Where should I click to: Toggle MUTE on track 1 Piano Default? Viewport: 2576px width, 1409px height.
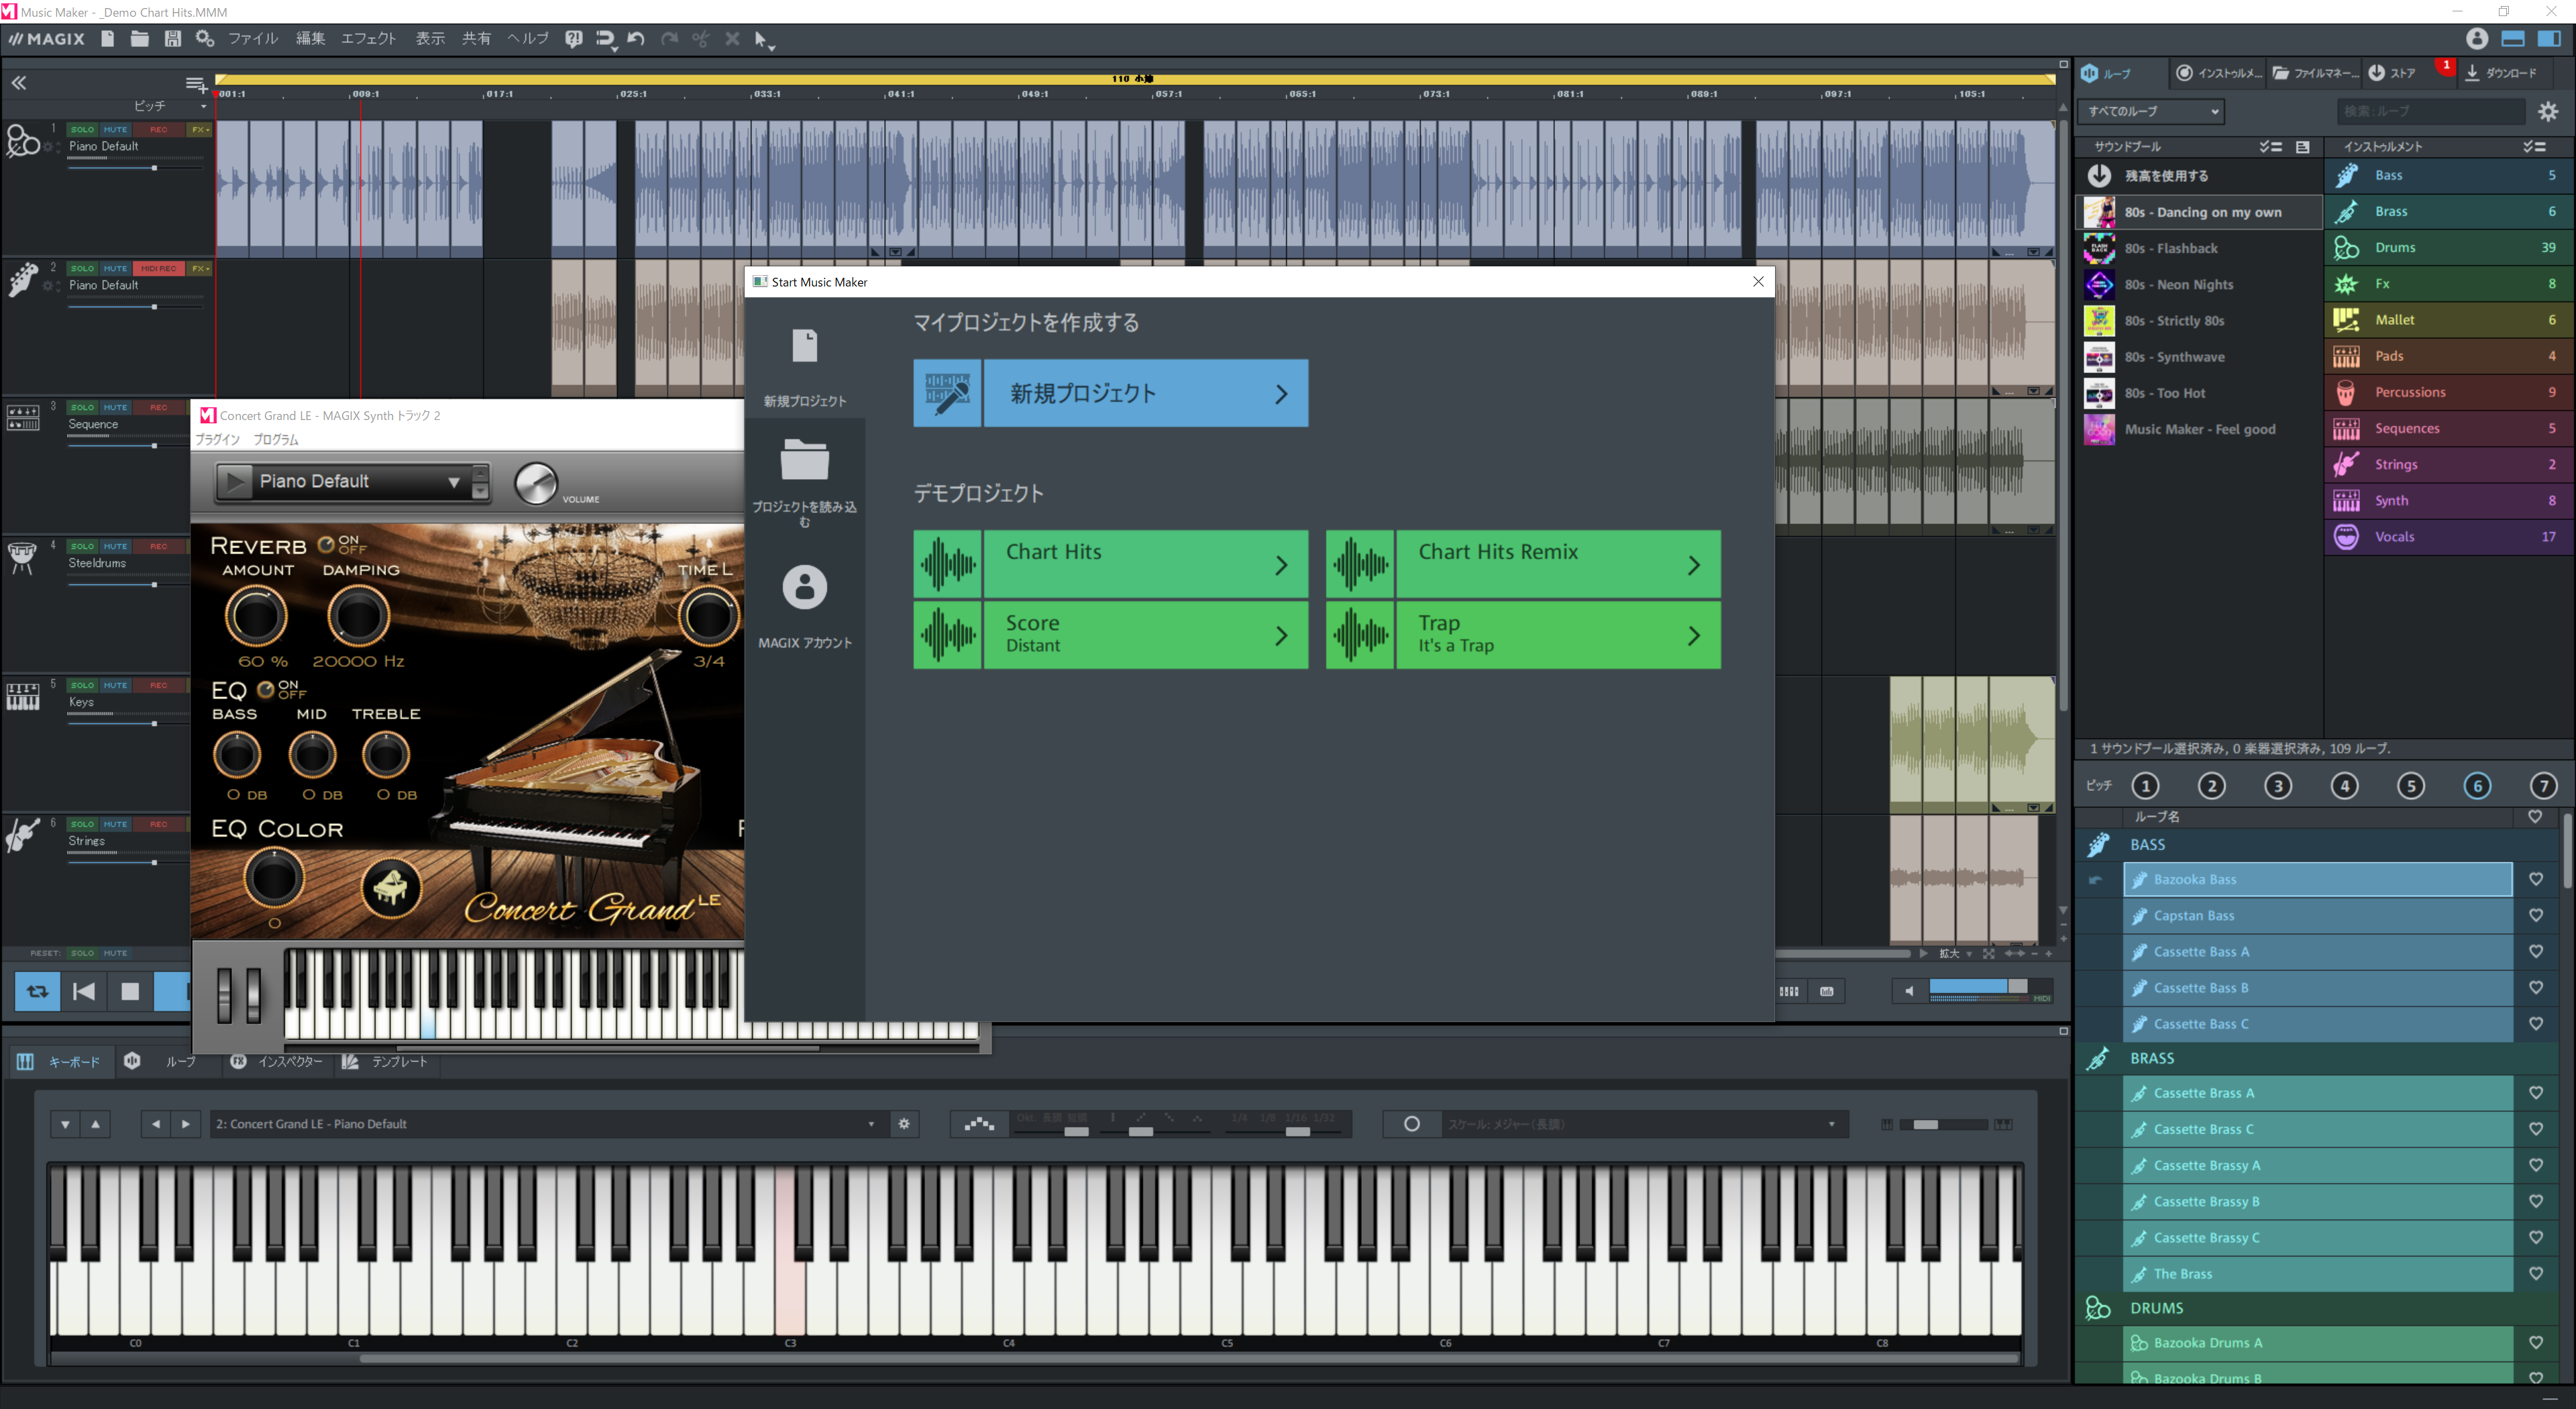point(115,129)
